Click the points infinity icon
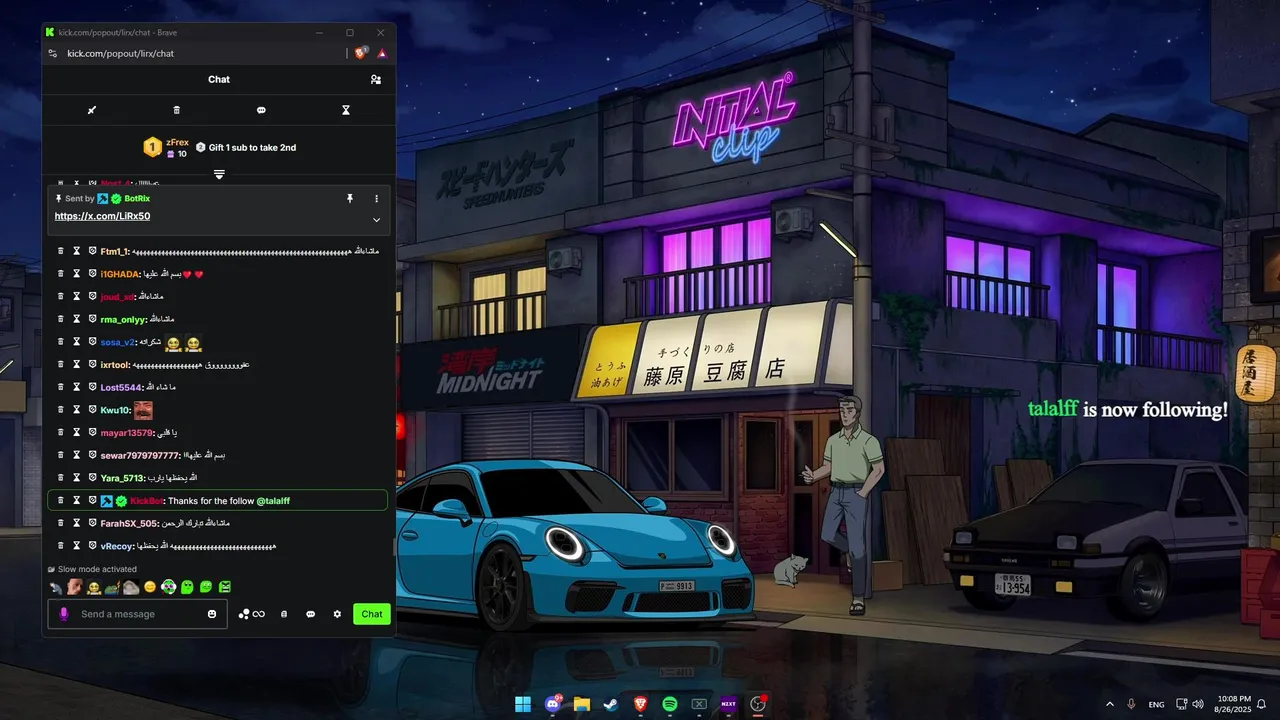 (252, 614)
